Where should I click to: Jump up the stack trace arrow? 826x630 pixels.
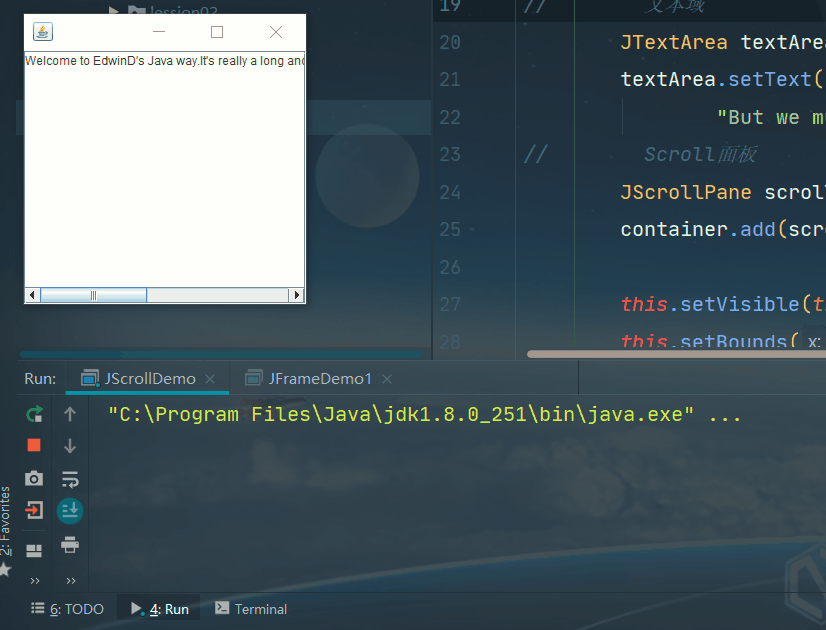coord(70,413)
